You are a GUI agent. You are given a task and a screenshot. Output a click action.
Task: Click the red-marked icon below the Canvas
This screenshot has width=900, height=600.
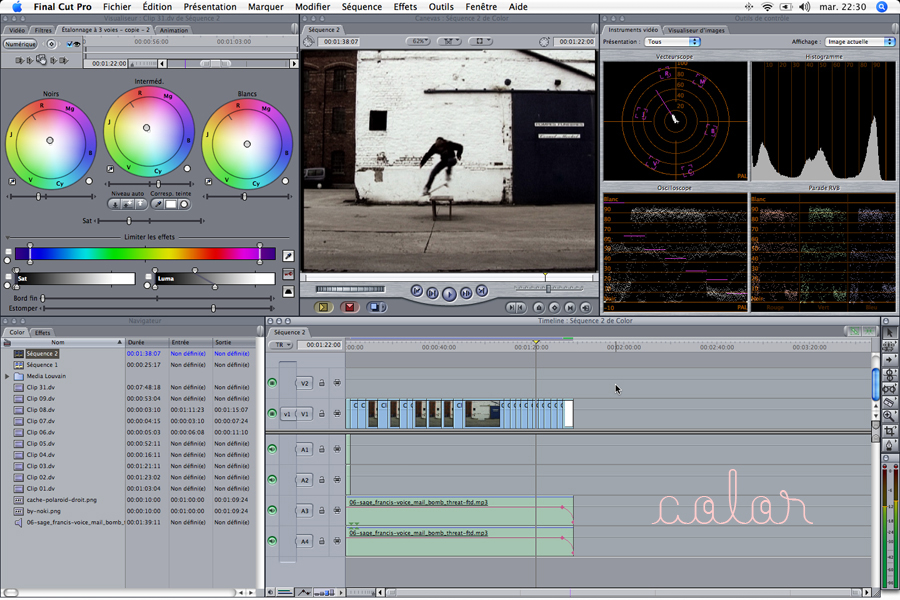tap(349, 307)
